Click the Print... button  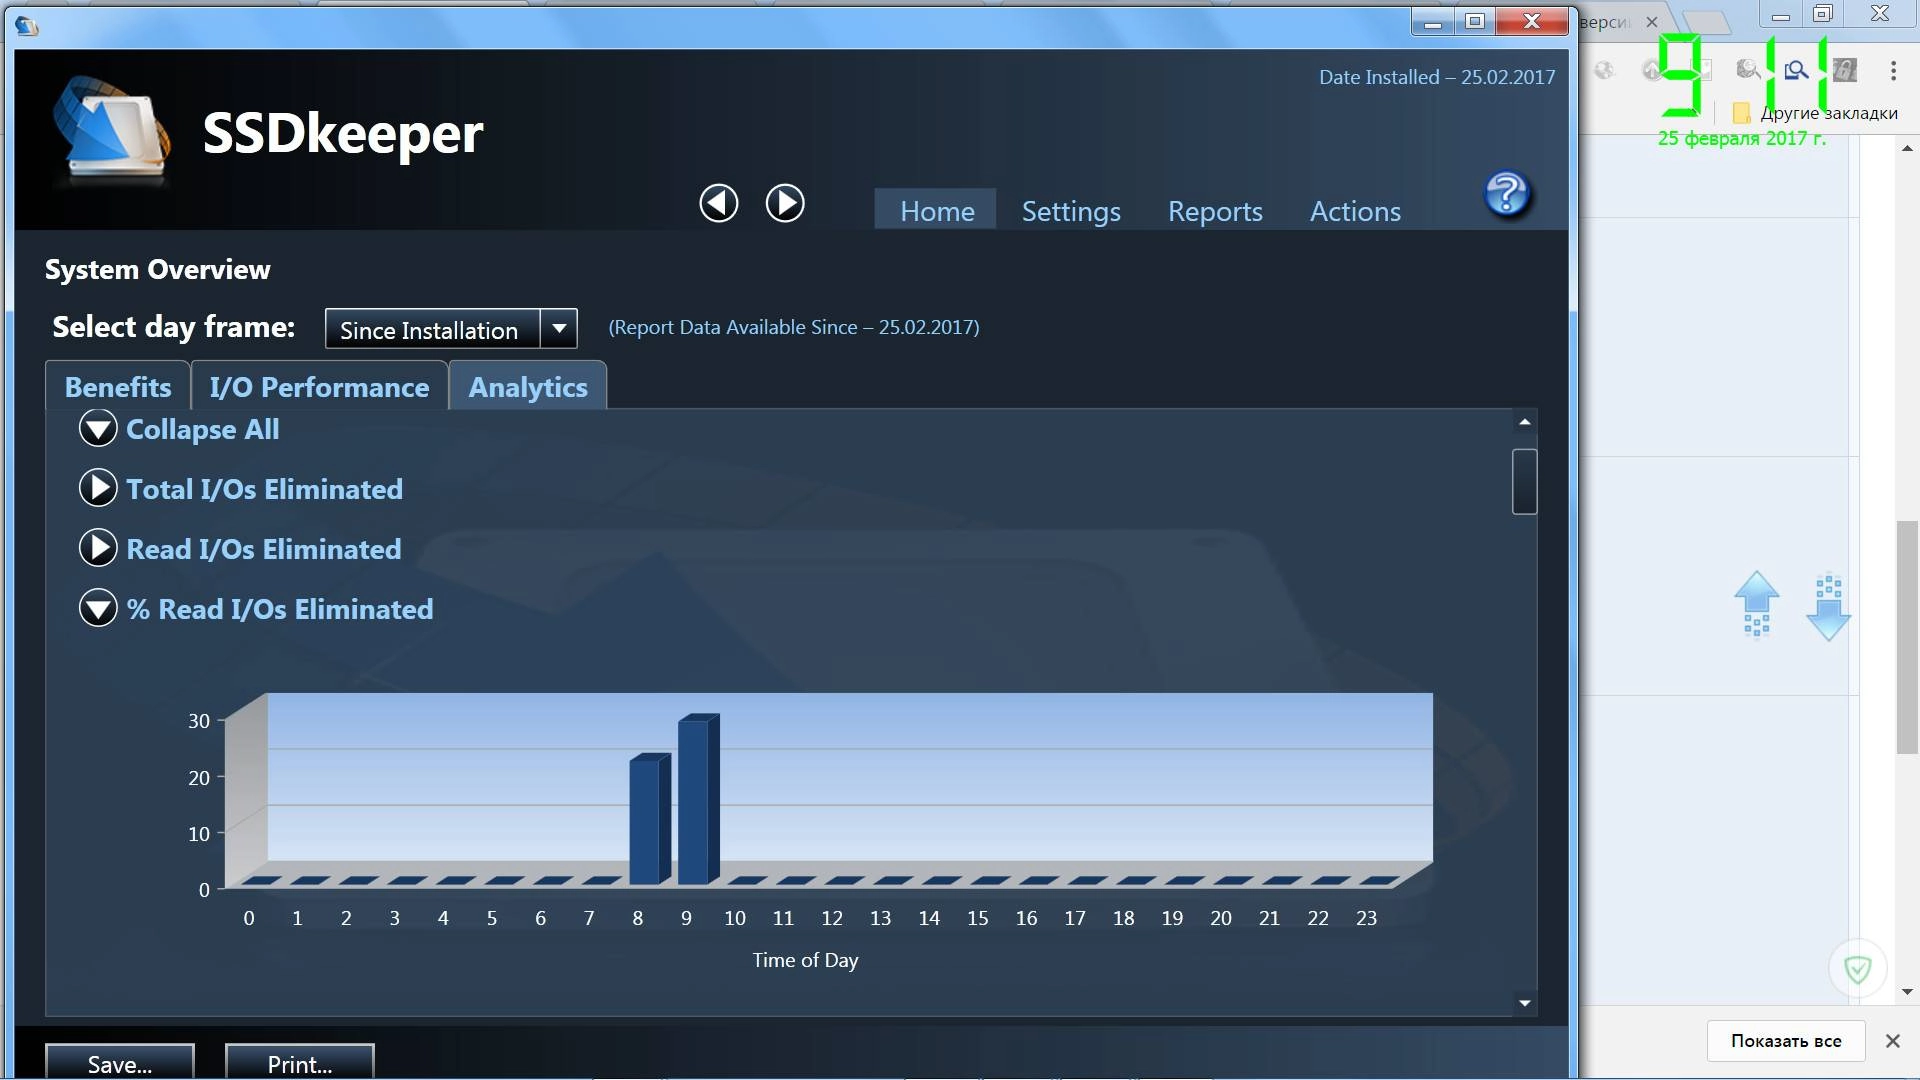pos(300,1064)
